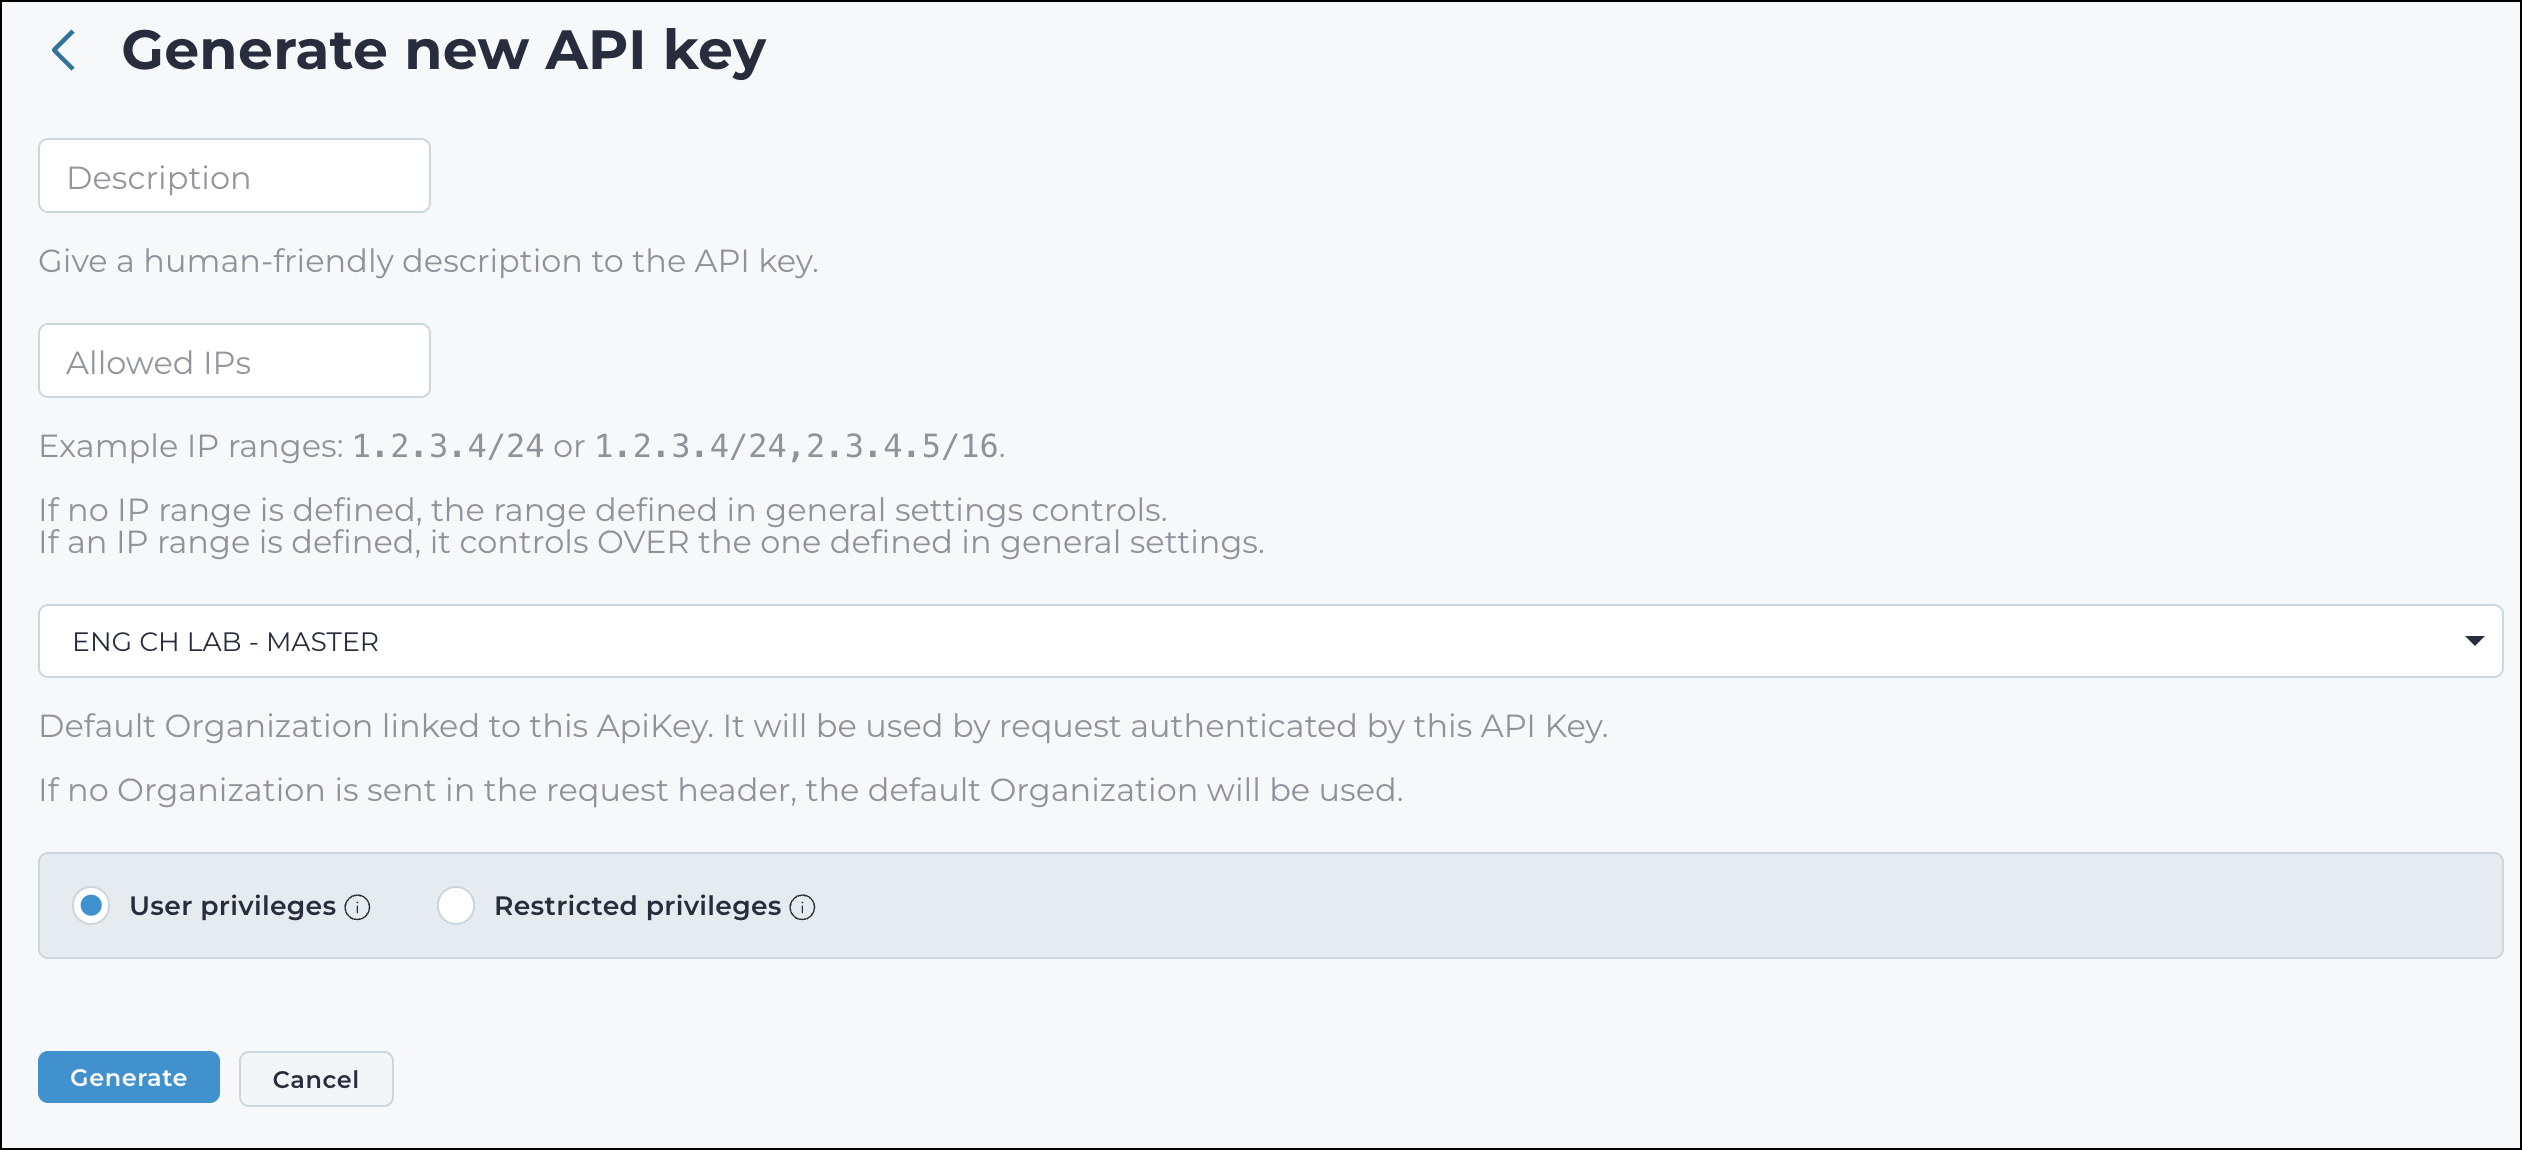Screen dimensions: 2522x1150
Task: Click the Default Organization explanation text
Action: (x=823, y=726)
